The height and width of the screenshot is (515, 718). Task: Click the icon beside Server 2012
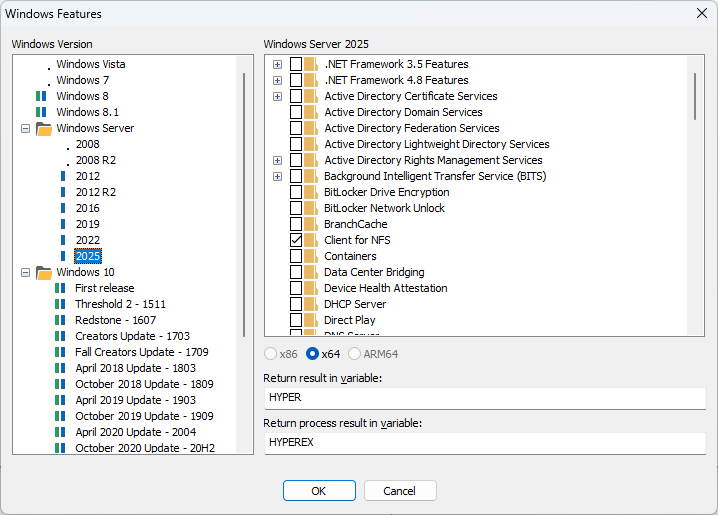pos(63,176)
